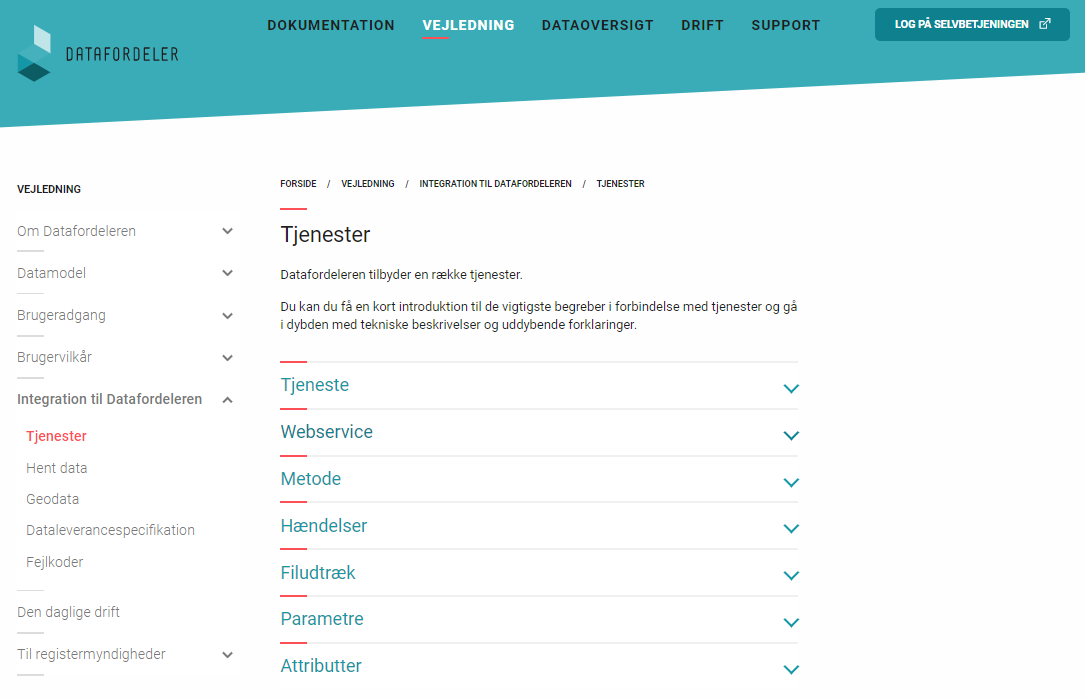Viewport: 1085px width, 699px height.
Task: Expand the Brugeradgang sidebar chevron
Action: click(x=227, y=316)
